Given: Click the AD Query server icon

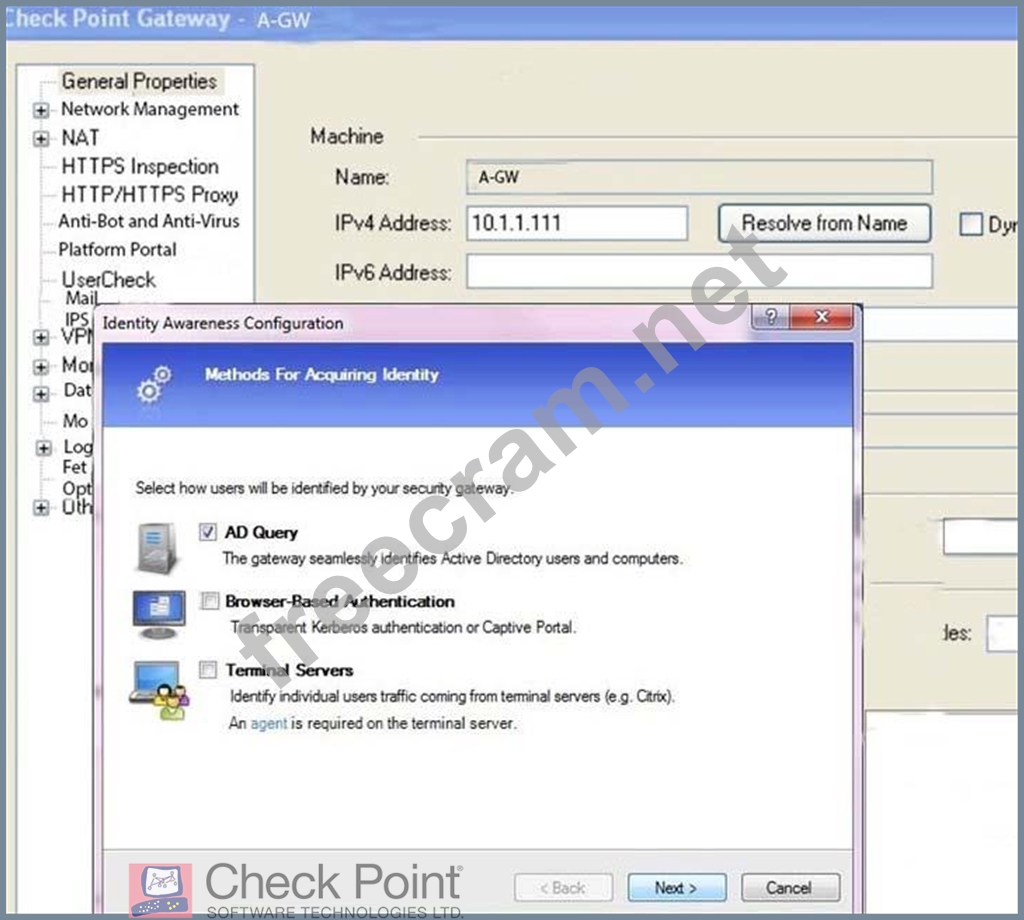Looking at the screenshot, I should [157, 548].
